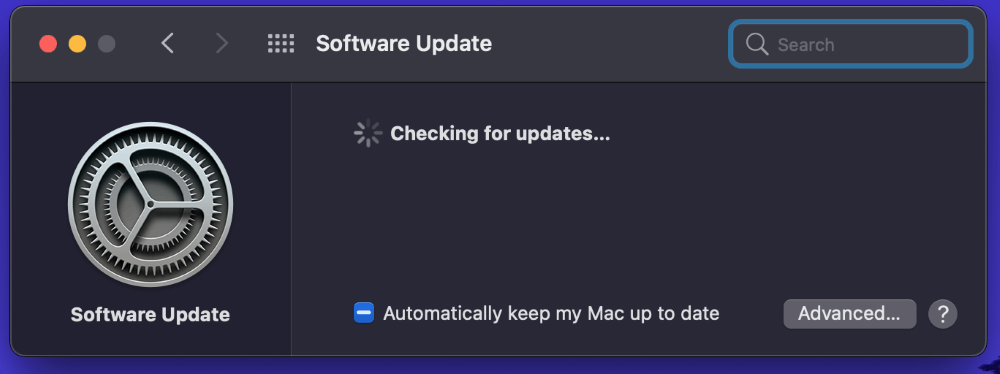The height and width of the screenshot is (374, 1000).
Task: Toggle the automatic updates checkbox
Action: [x=364, y=313]
